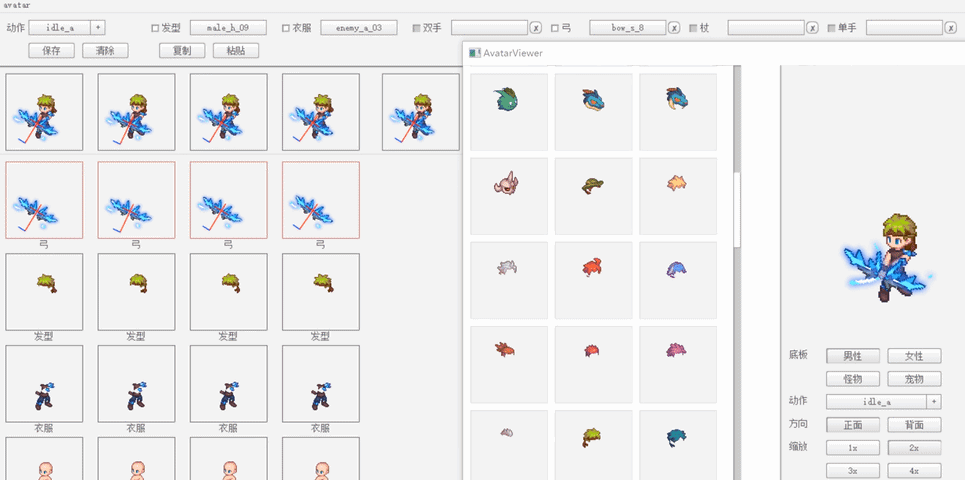This screenshot has width=965, height=480.
Task: Pick the grey-white hair item
Action: [509, 281]
